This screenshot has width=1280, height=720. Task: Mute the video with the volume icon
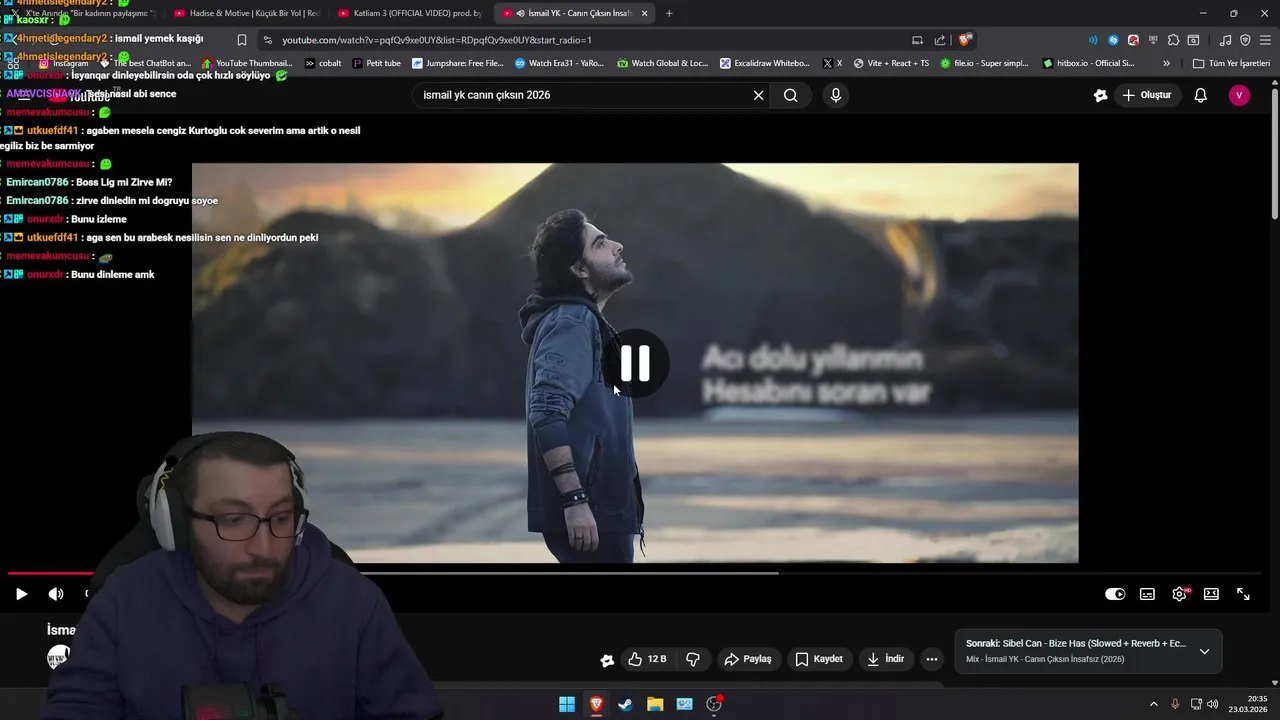click(56, 594)
